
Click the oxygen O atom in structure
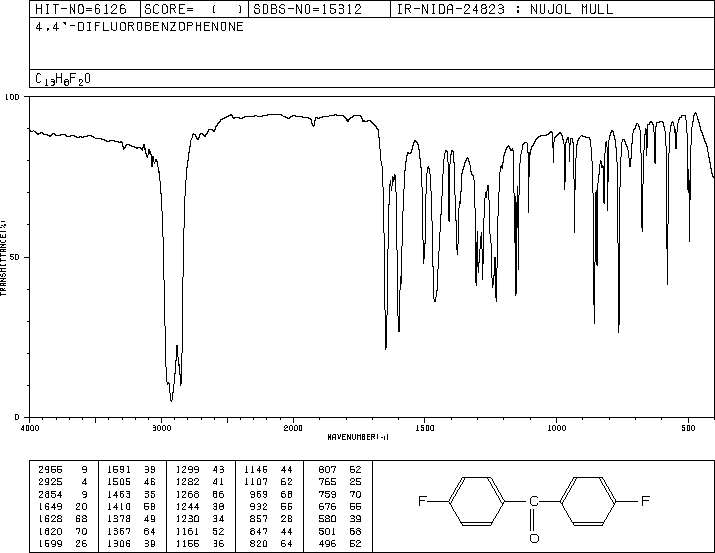(x=534, y=538)
